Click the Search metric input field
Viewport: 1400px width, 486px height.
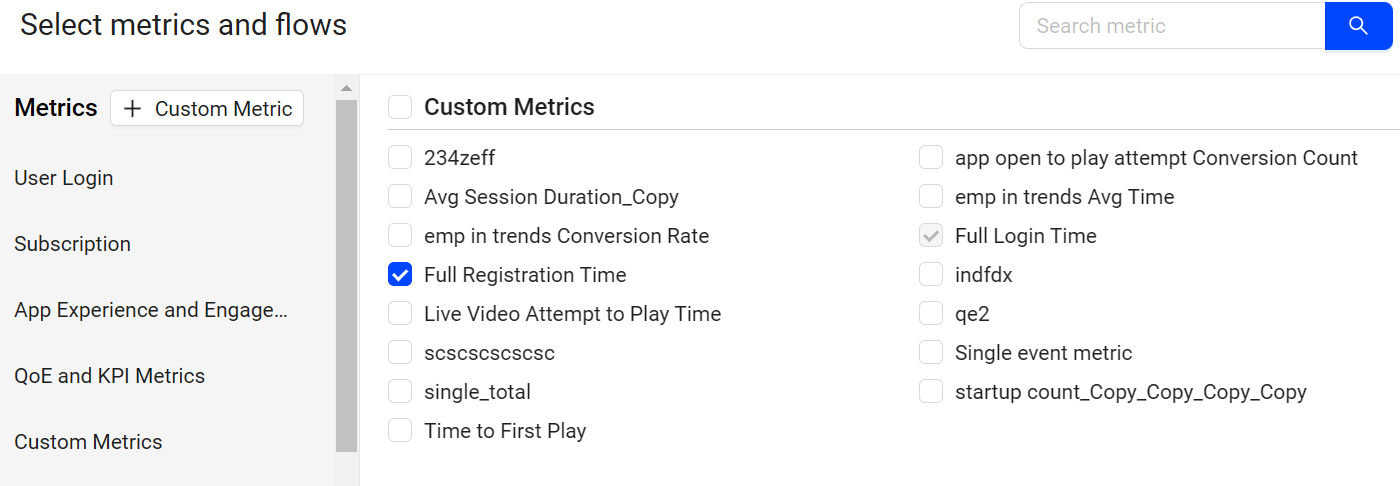coord(1171,26)
